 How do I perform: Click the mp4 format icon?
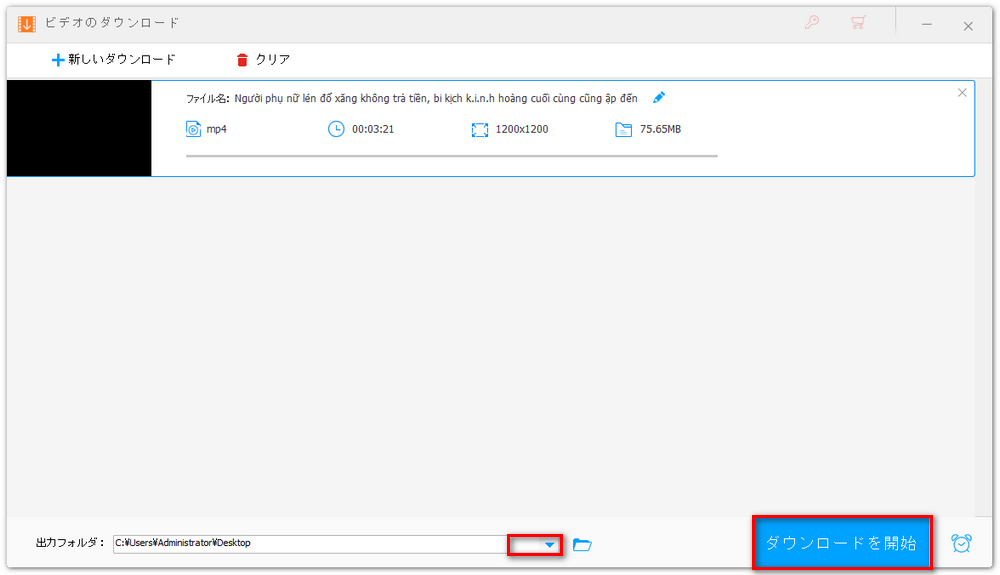[193, 129]
